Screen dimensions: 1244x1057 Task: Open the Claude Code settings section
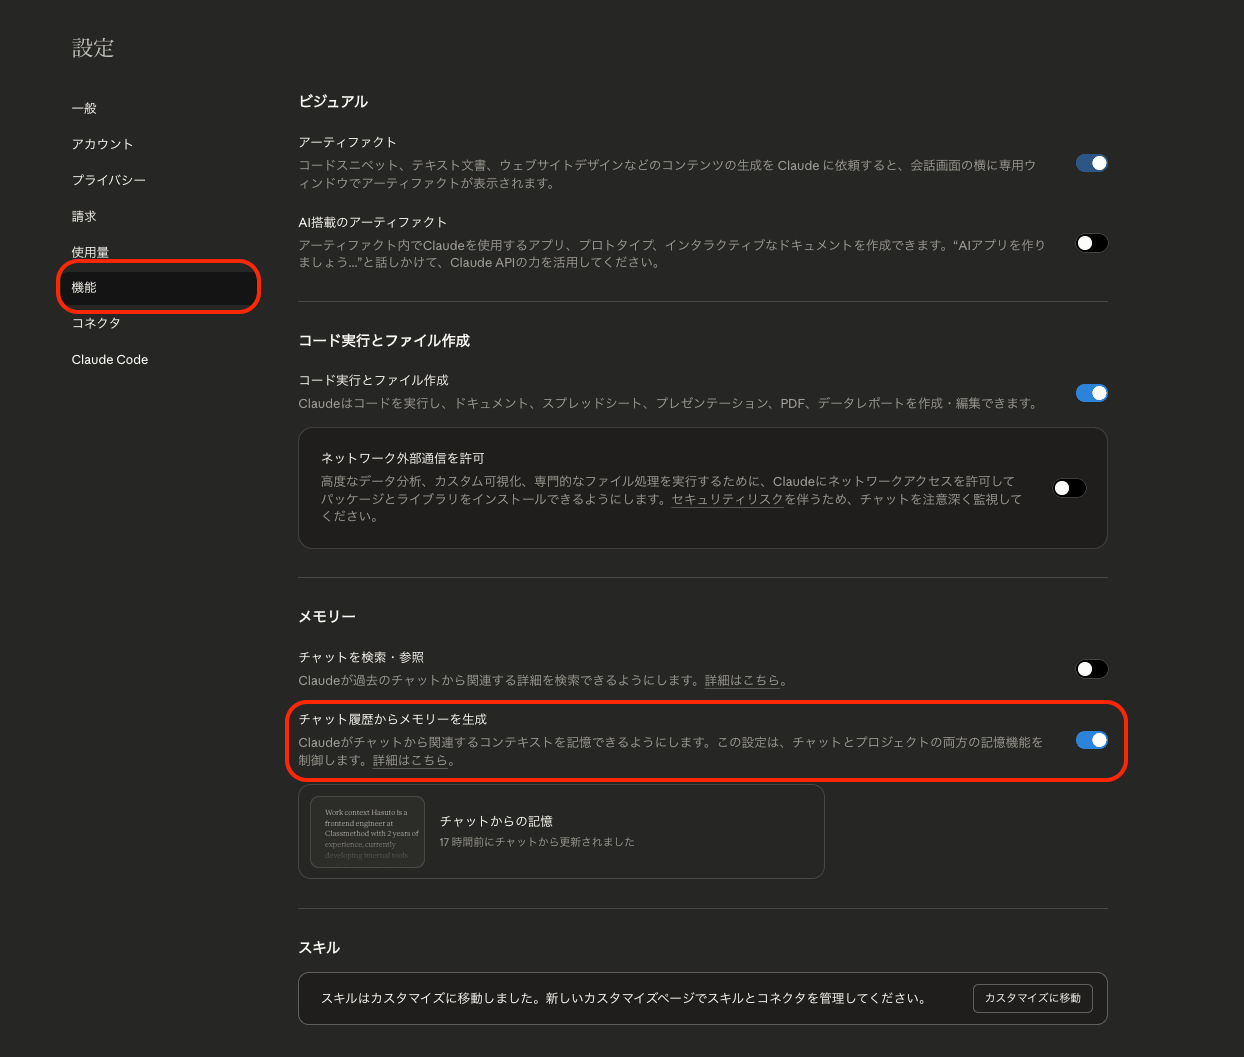point(110,359)
